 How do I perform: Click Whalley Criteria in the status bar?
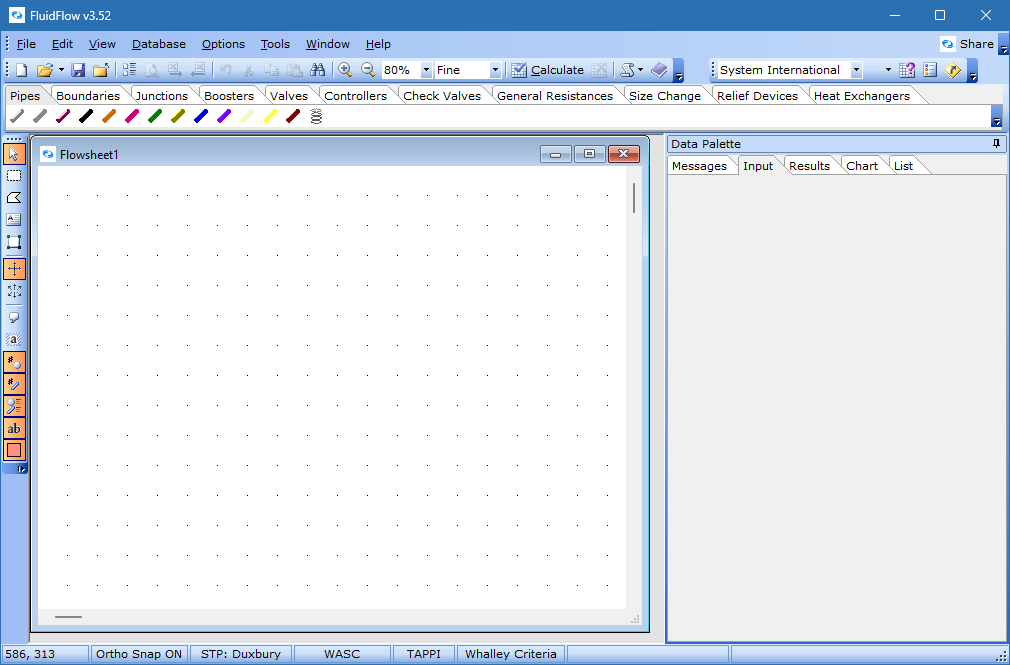coord(511,654)
